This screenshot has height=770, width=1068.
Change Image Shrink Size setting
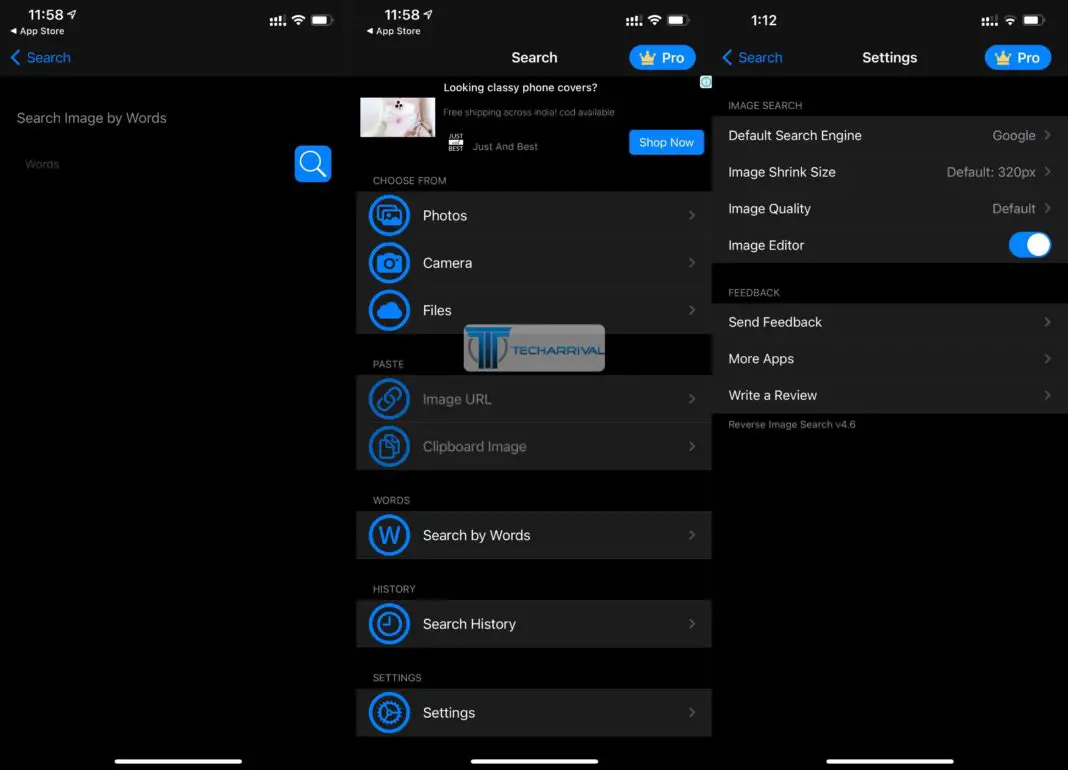coord(888,172)
